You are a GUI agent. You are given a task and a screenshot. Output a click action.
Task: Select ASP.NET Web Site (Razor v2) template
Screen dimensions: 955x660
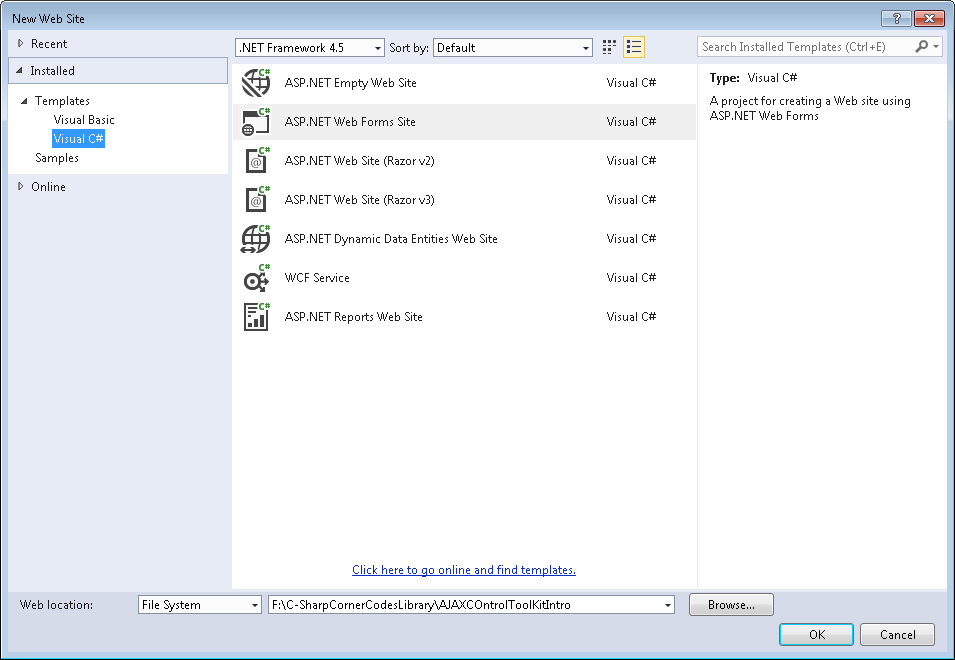pos(464,161)
